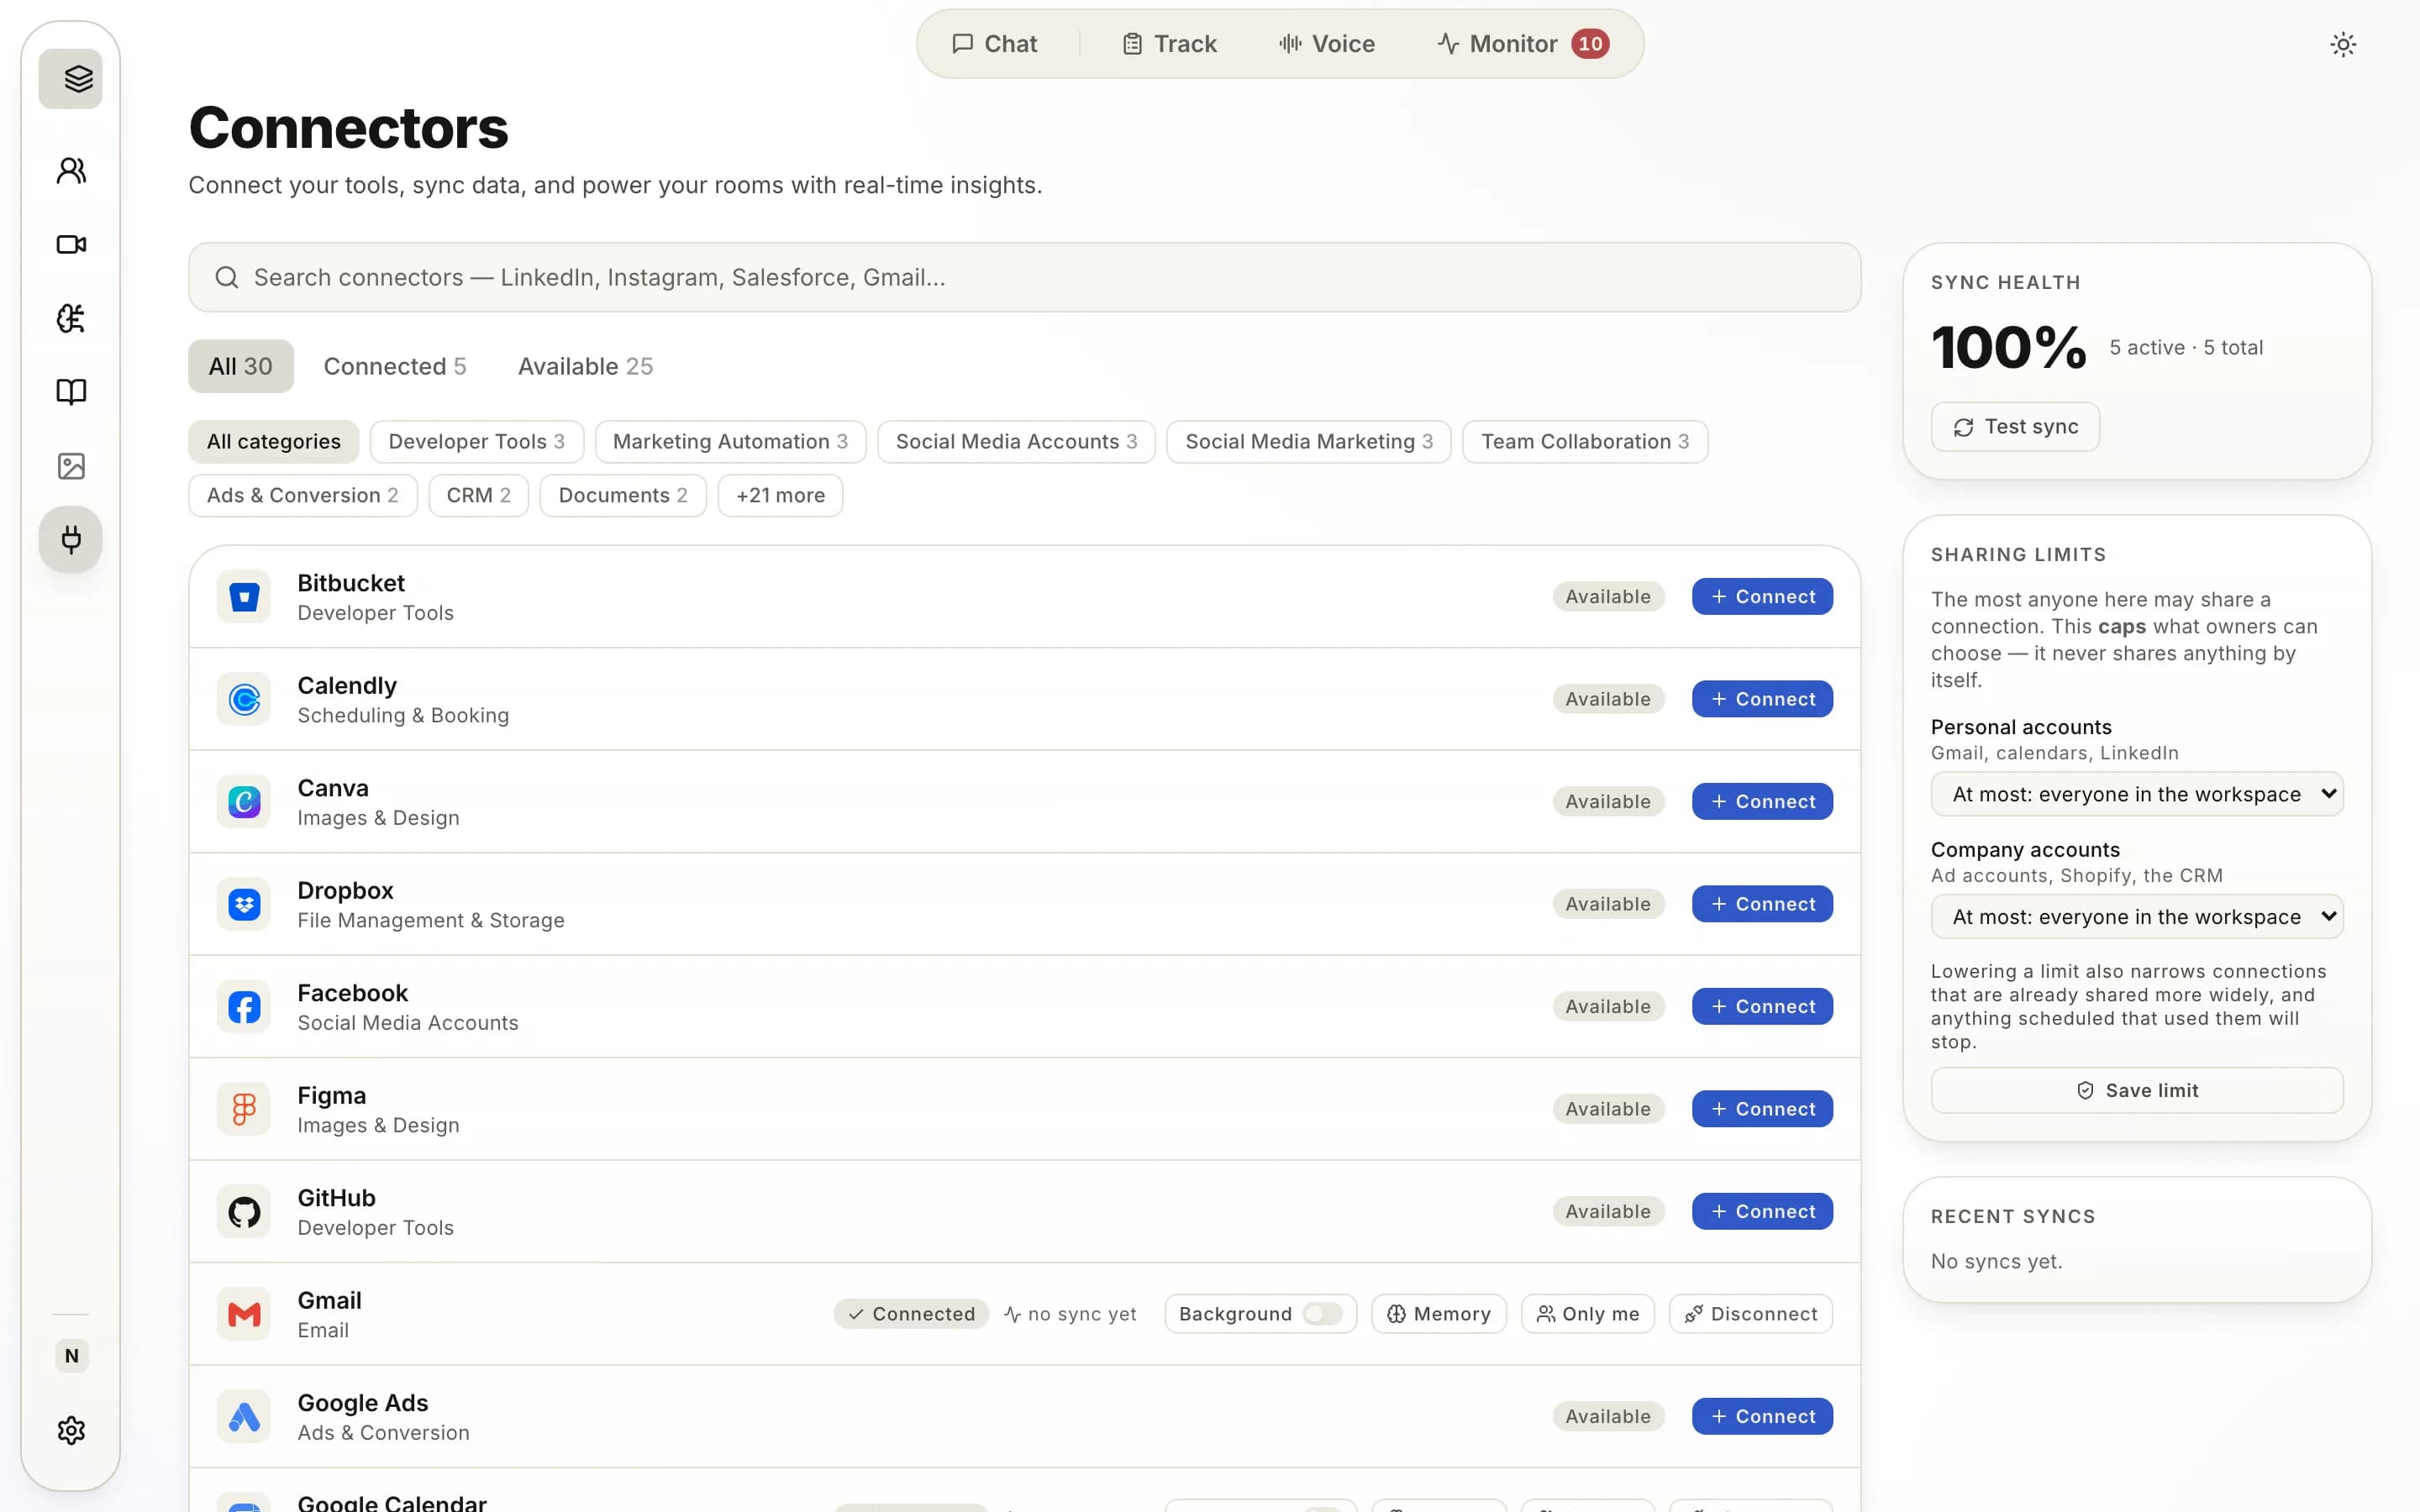Switch to the Chat tab
This screenshot has height=1512, width=2420.
(994, 44)
